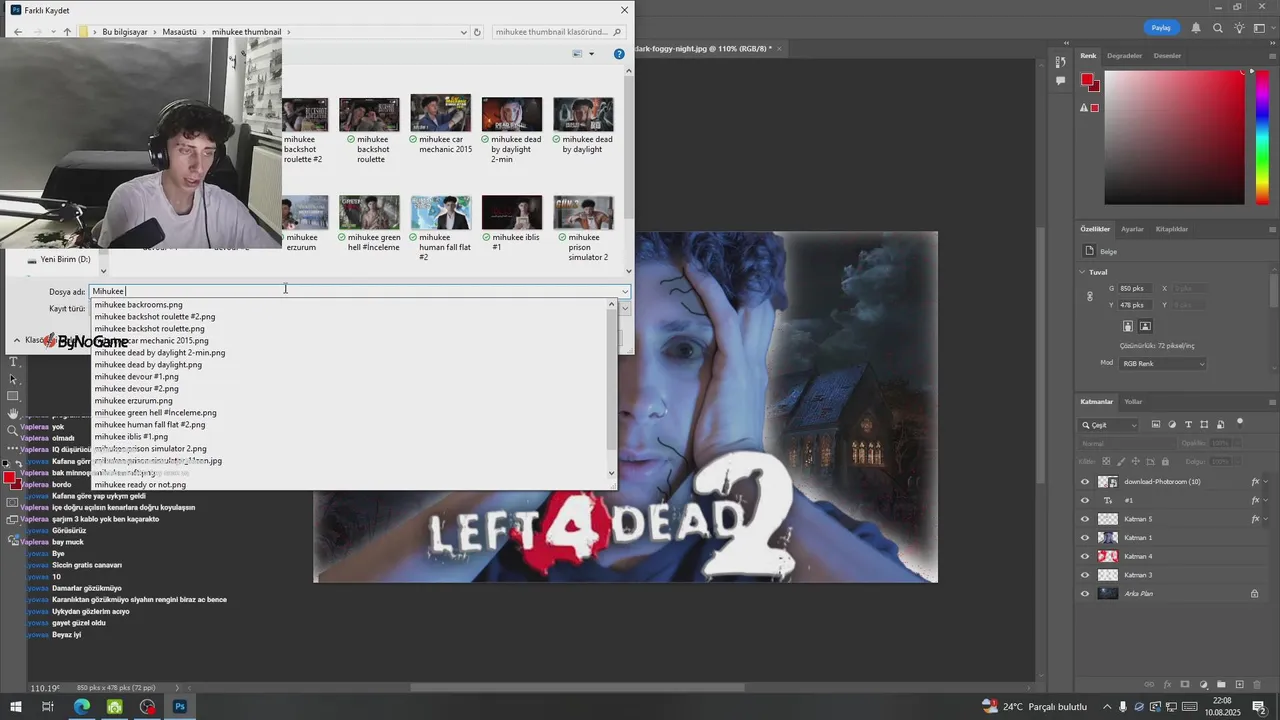
Task: Add a layer mask
Action: pos(1185,684)
